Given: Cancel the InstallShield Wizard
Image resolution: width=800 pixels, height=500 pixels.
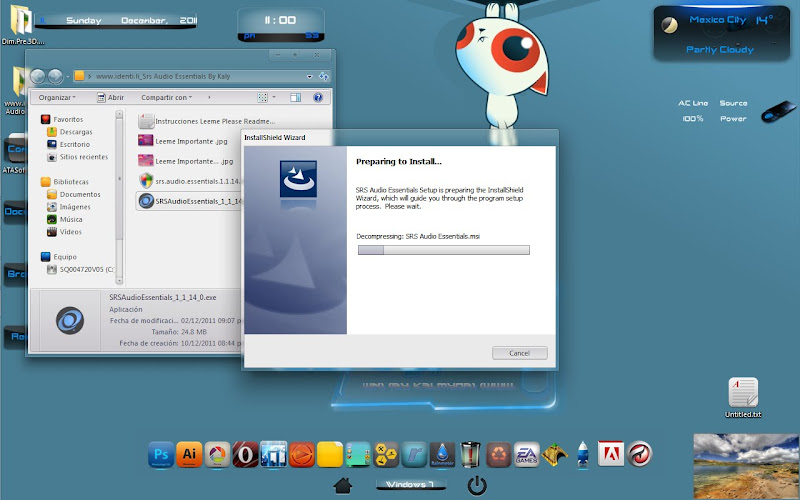Looking at the screenshot, I should click(520, 353).
